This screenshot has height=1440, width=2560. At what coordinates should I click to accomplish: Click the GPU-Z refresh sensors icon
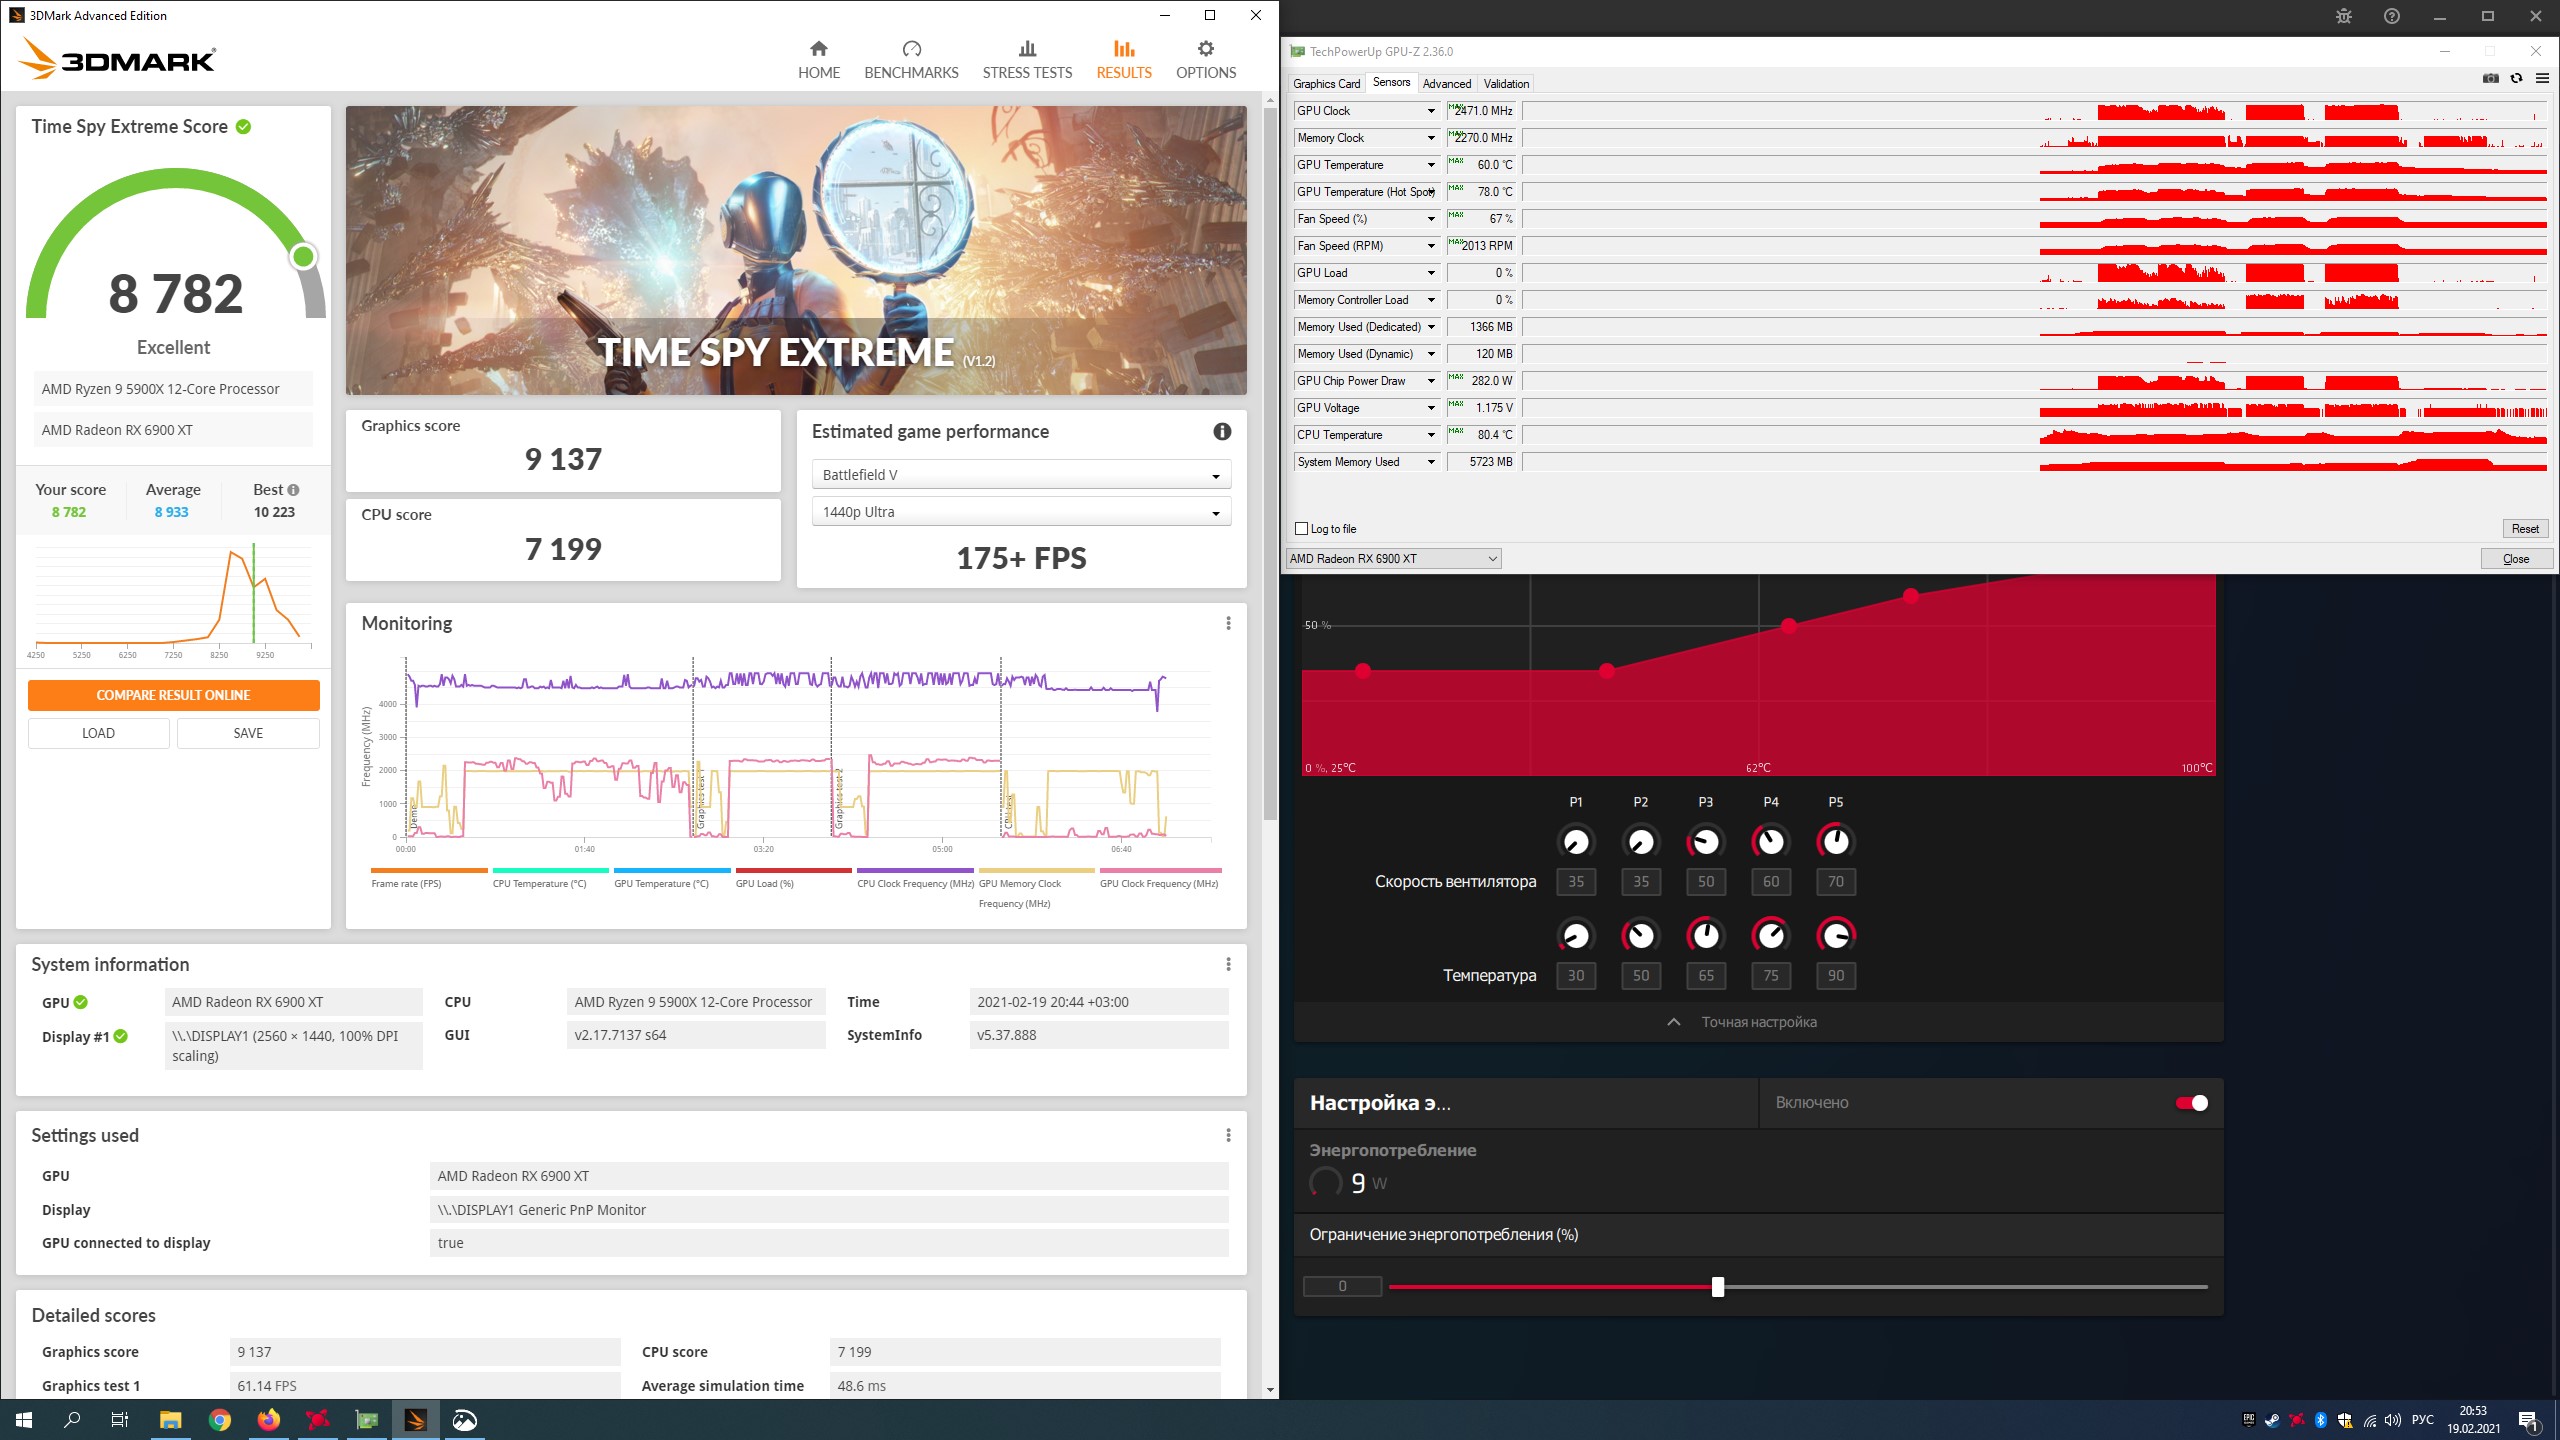pyautogui.click(x=2516, y=79)
